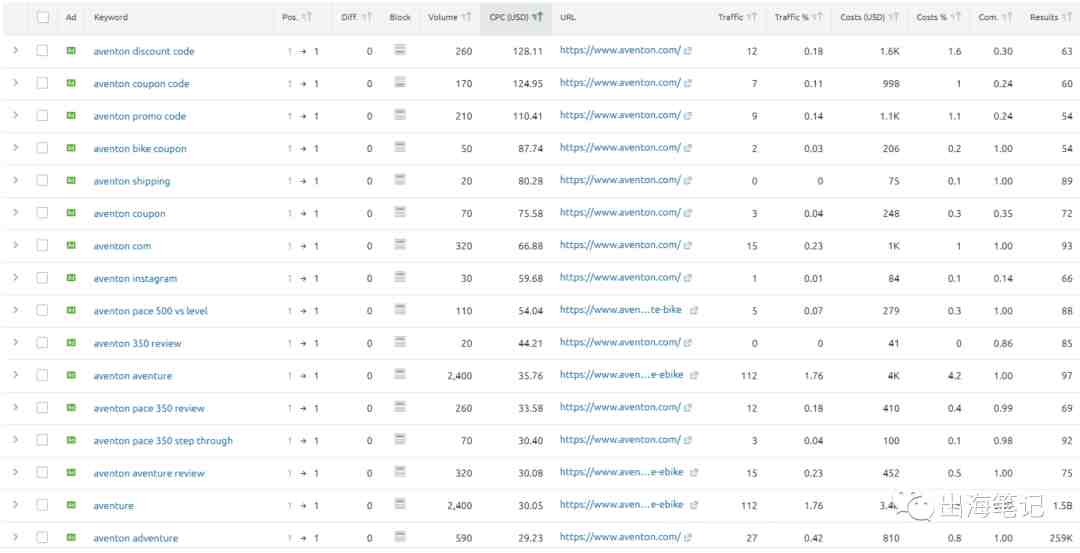
Task: Click ad icon for aventure keyword
Action: (71, 505)
